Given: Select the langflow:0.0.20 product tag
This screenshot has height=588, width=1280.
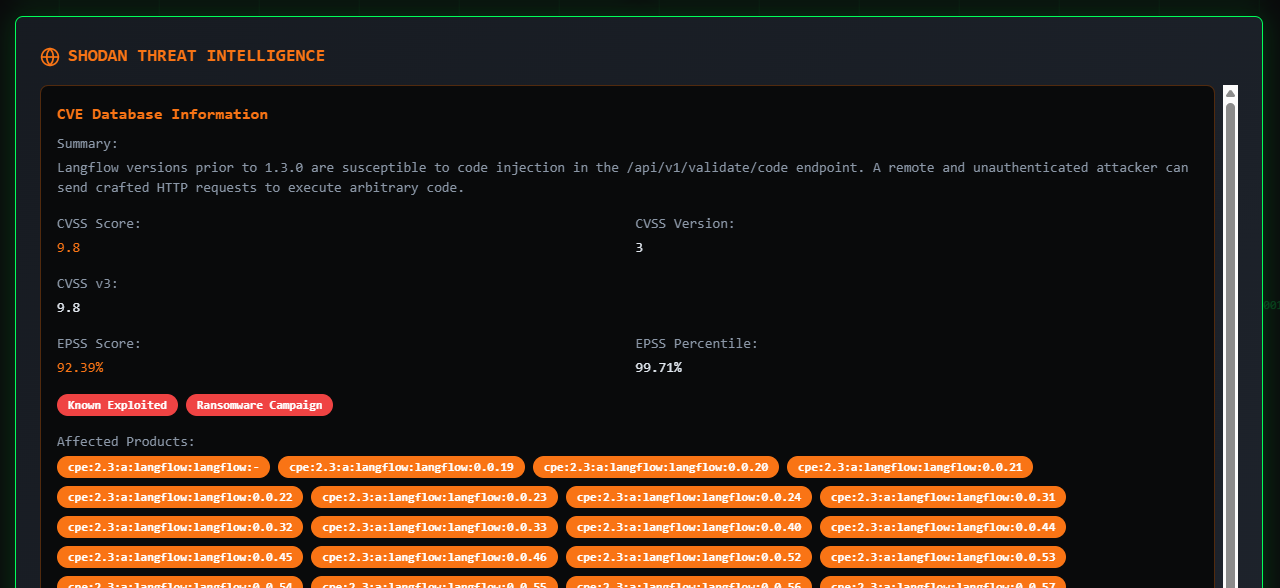Looking at the screenshot, I should [x=656, y=467].
